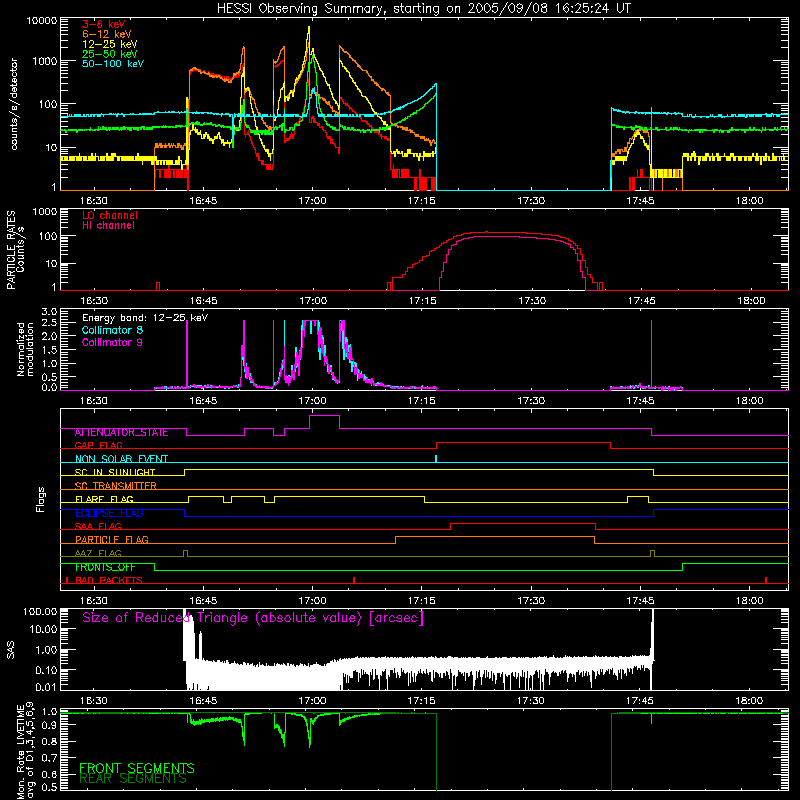Click the FRONTS_OFF flag label
The height and width of the screenshot is (800, 800).
105,567
